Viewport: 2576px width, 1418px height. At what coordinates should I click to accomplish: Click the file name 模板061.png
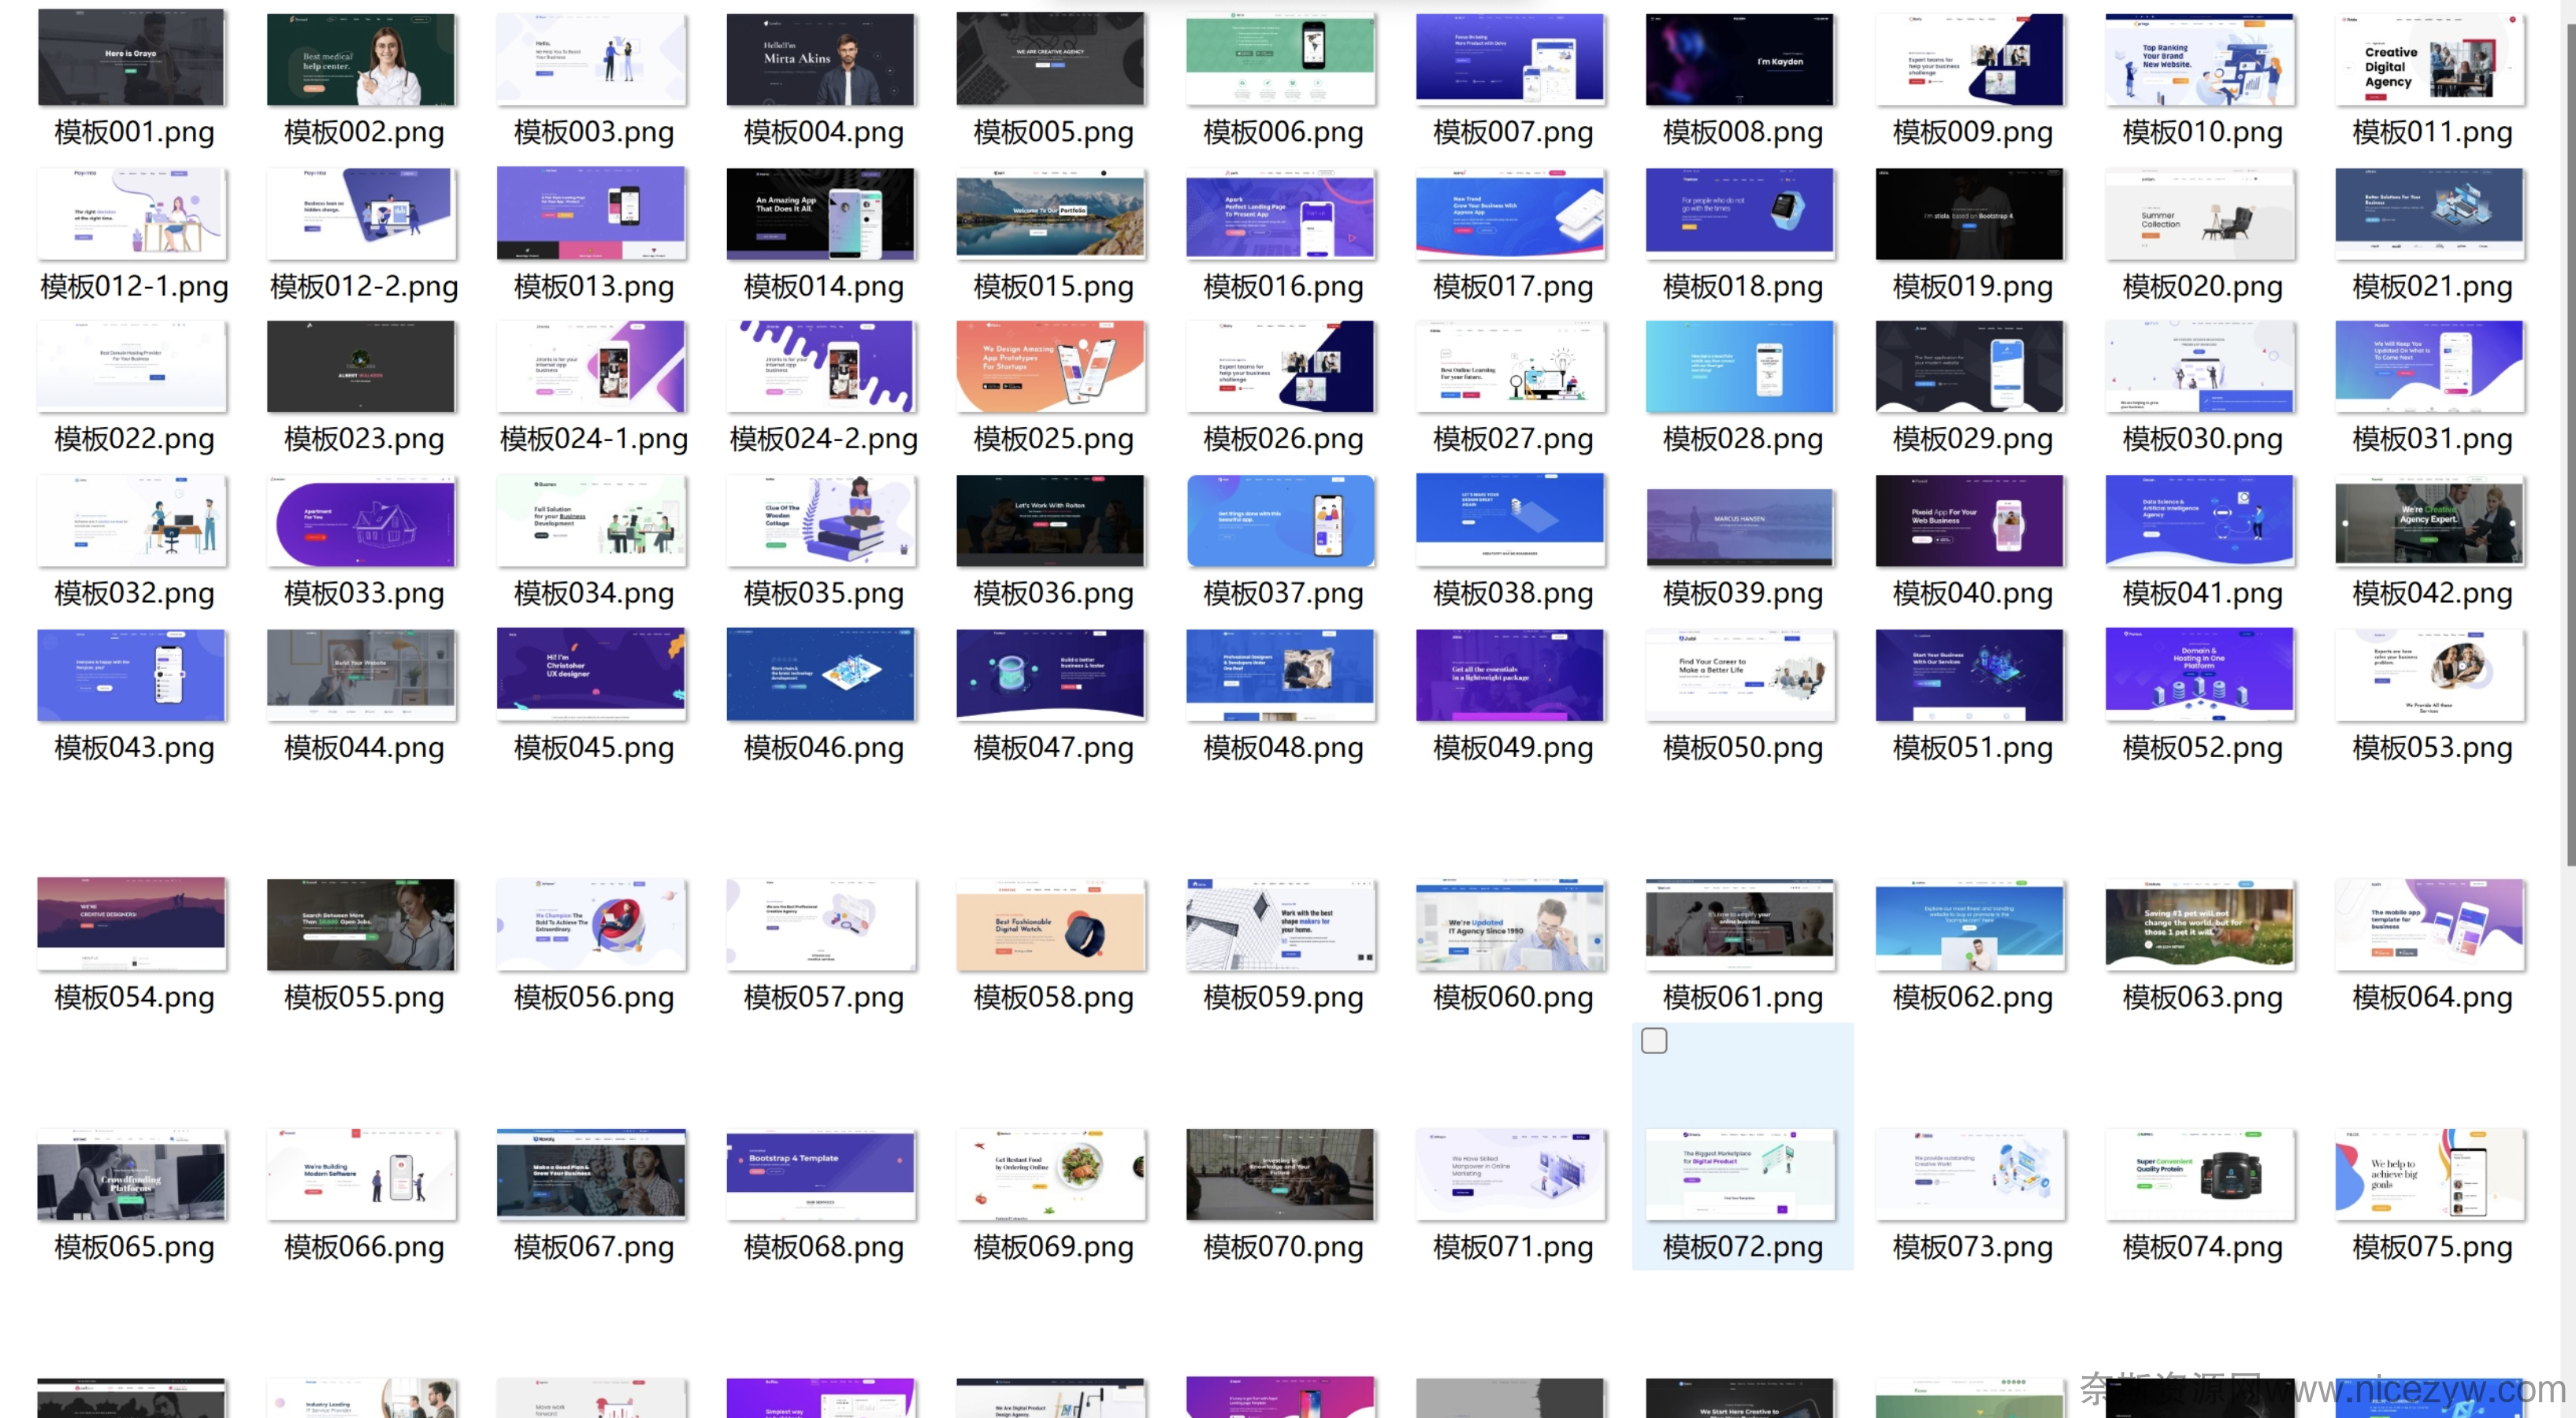pos(1742,998)
